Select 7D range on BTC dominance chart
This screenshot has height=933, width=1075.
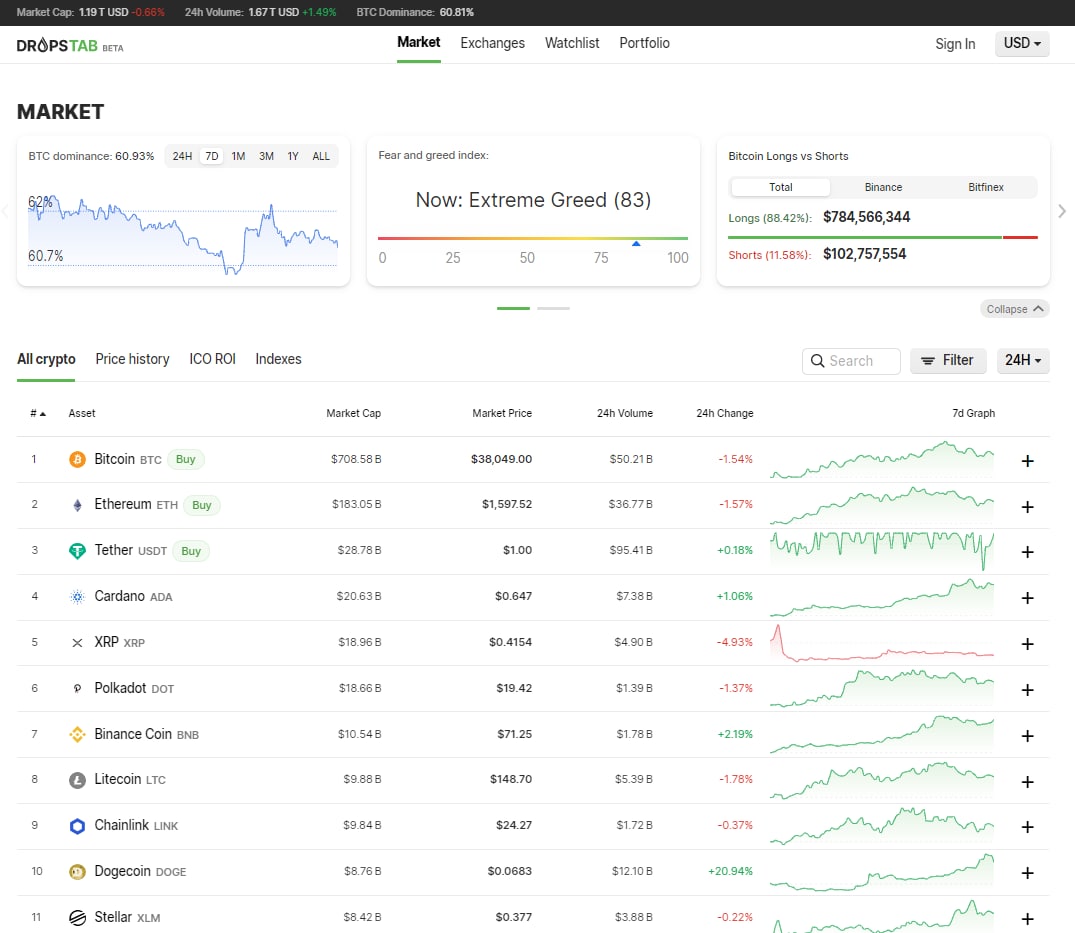pyautogui.click(x=212, y=156)
